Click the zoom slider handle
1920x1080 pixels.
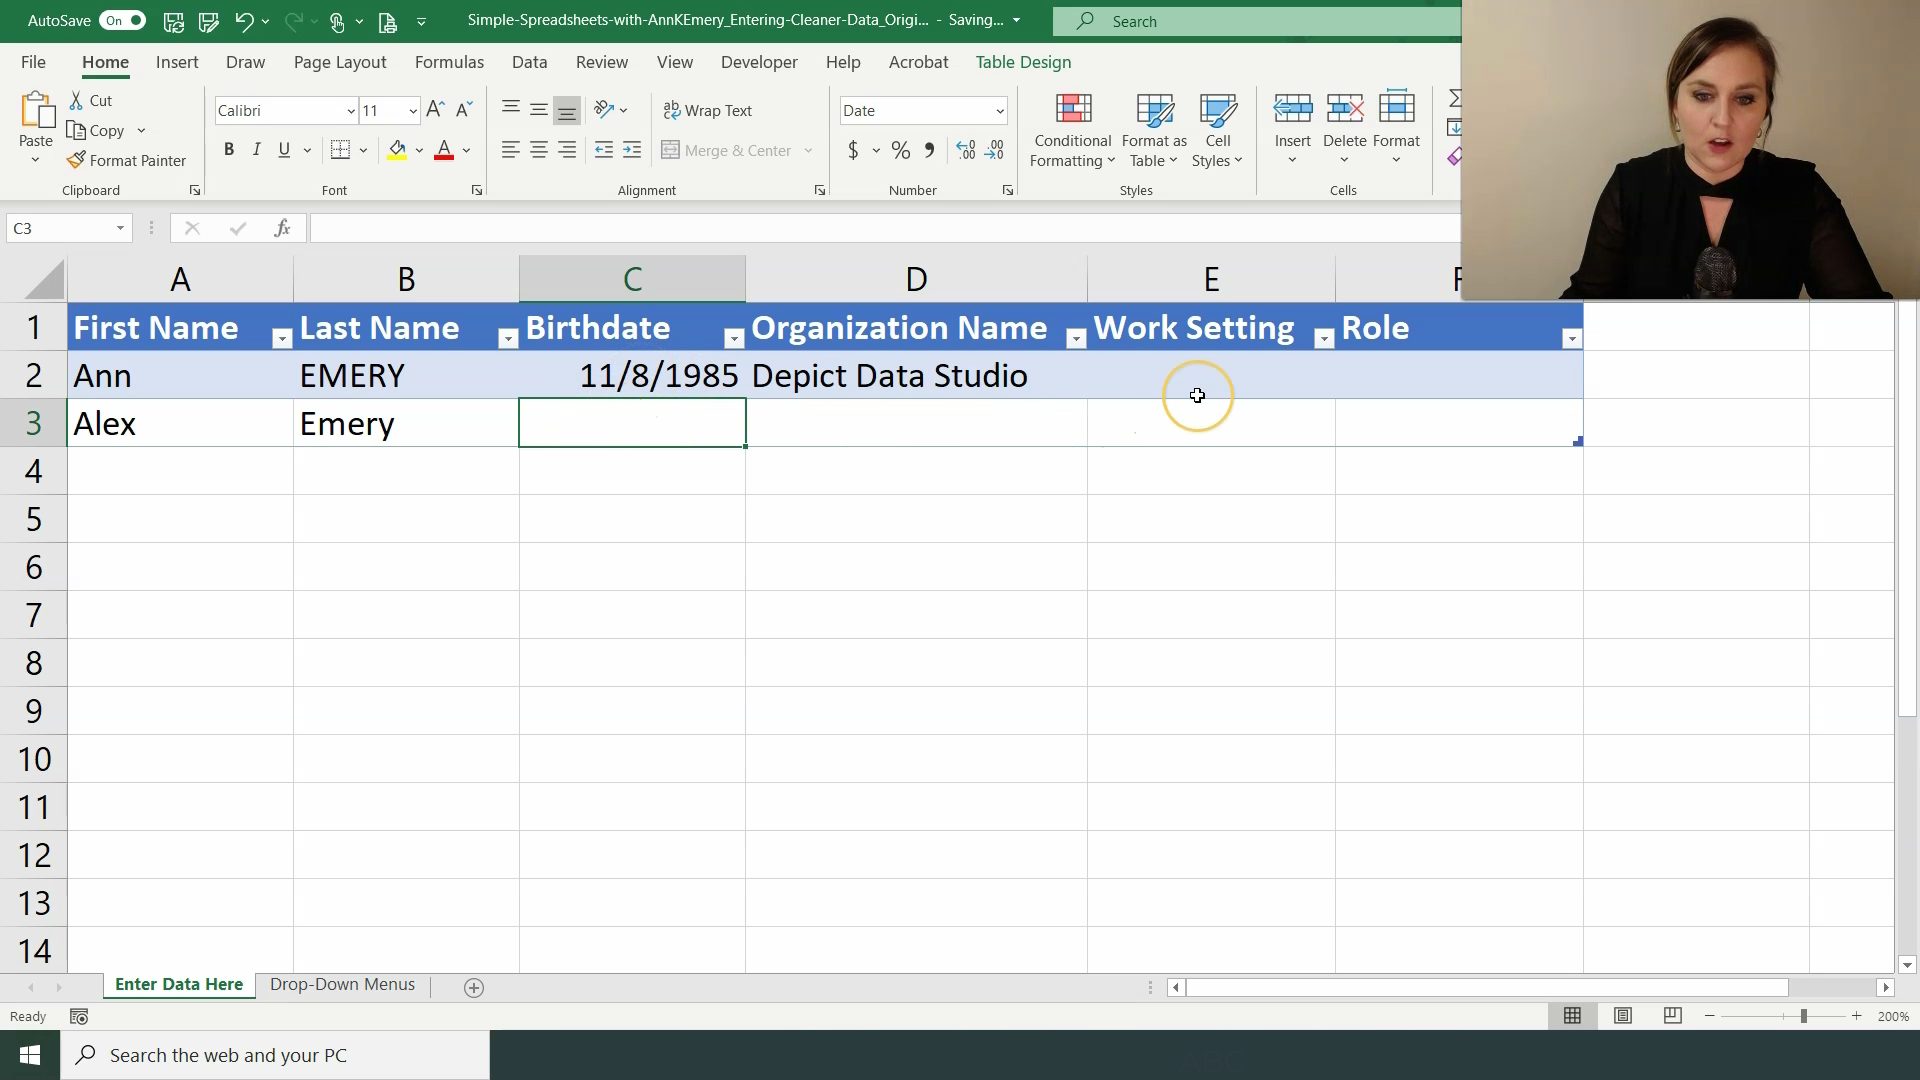pyautogui.click(x=1803, y=1016)
